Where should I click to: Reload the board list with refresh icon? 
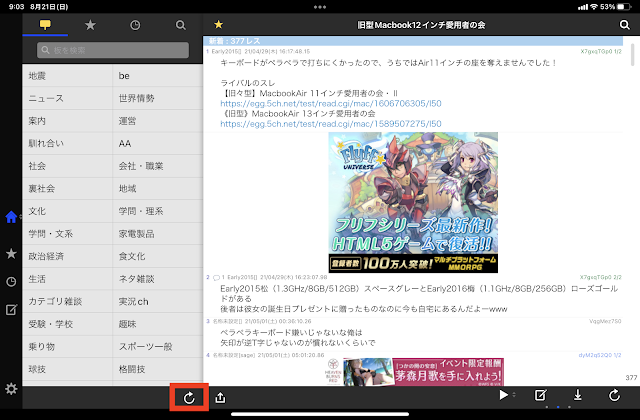pos(189,398)
